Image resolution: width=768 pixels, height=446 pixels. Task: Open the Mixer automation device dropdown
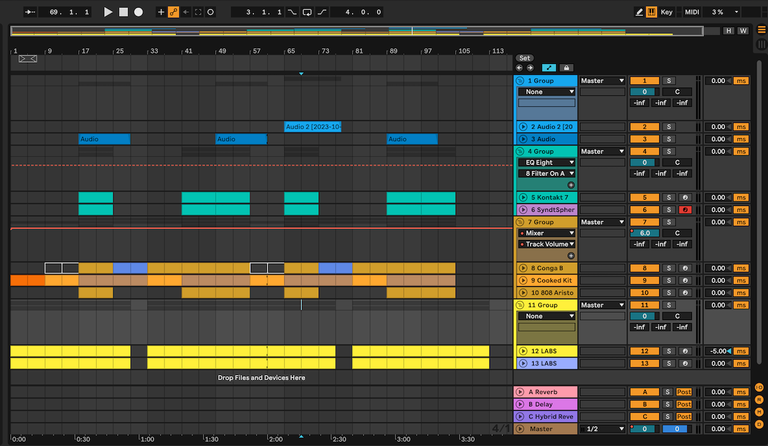coord(547,233)
